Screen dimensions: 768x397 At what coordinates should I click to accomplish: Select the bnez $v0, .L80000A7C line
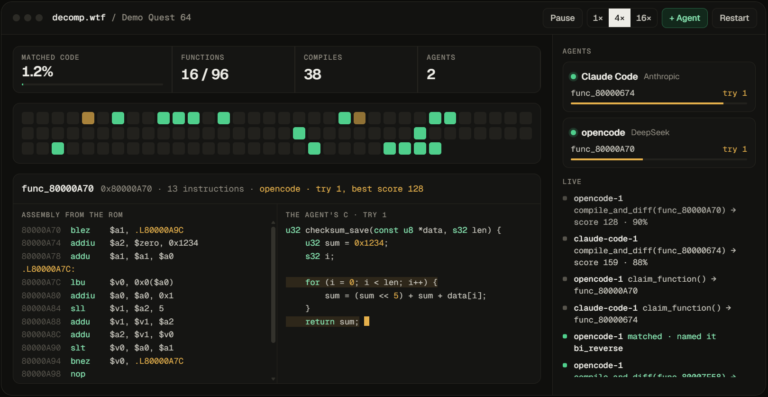tap(103, 361)
